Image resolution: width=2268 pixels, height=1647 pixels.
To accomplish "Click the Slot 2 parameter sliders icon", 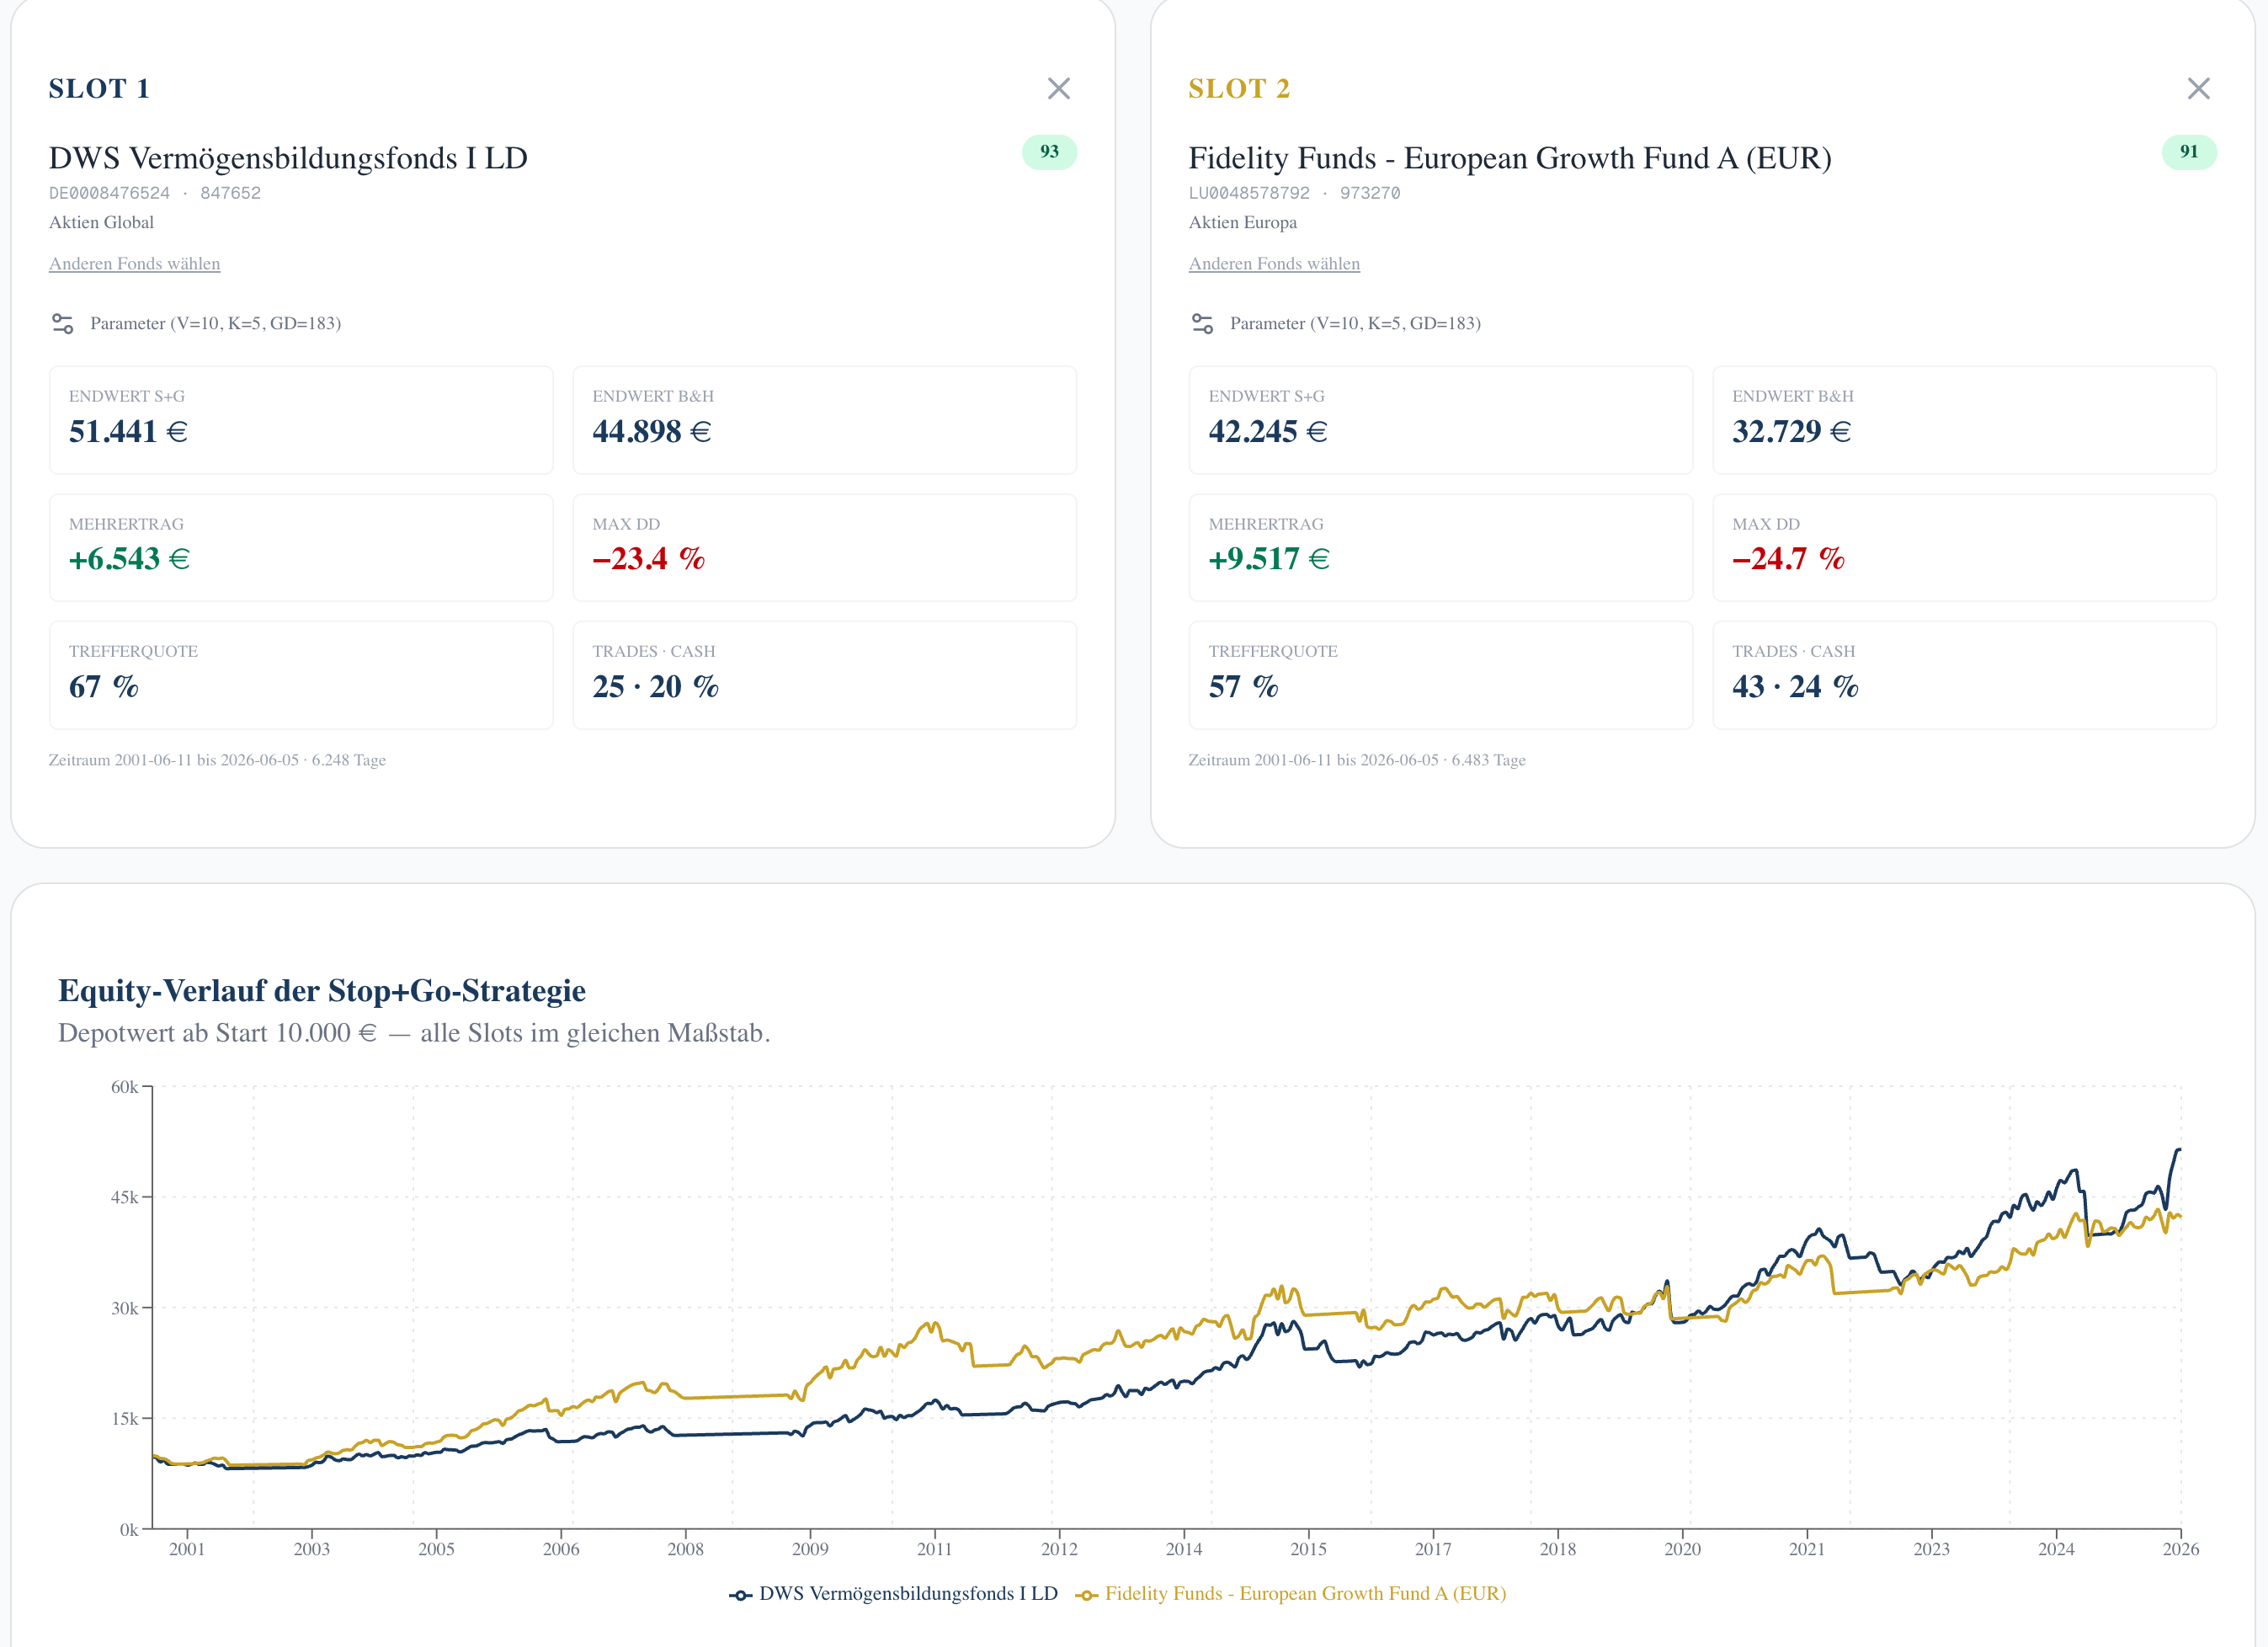I will pyautogui.click(x=1202, y=323).
